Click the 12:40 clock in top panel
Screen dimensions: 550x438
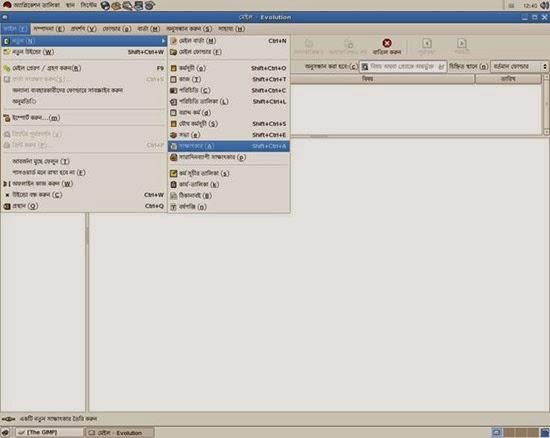coord(530,6)
